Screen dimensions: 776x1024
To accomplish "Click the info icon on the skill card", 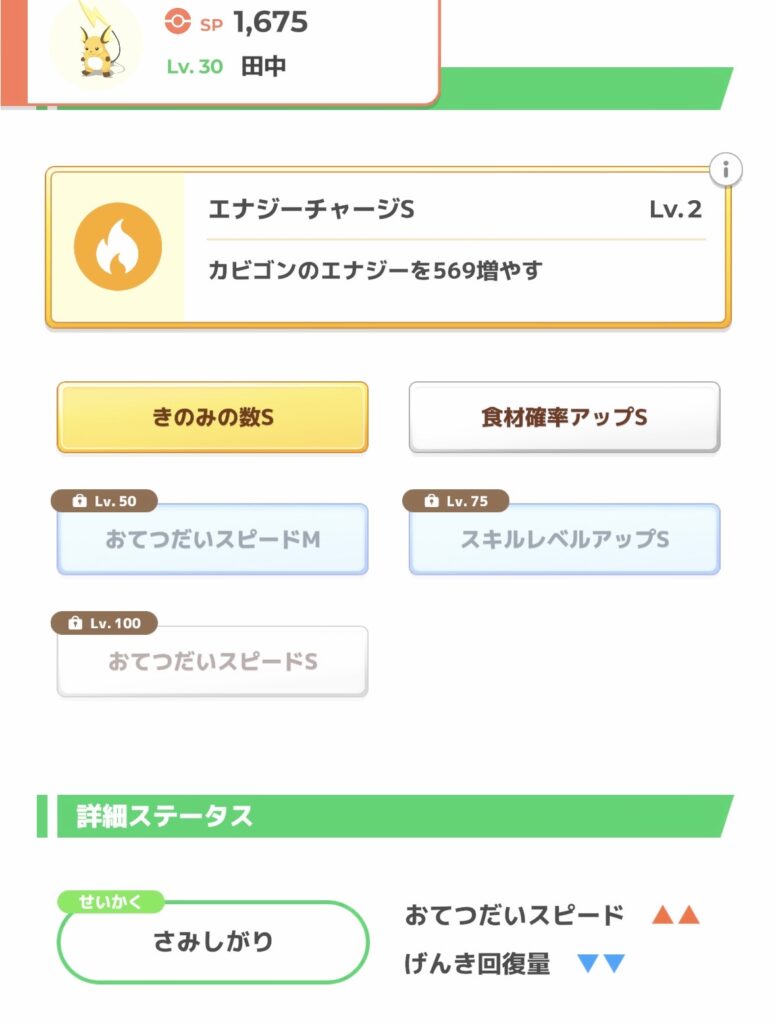I will 726,170.
